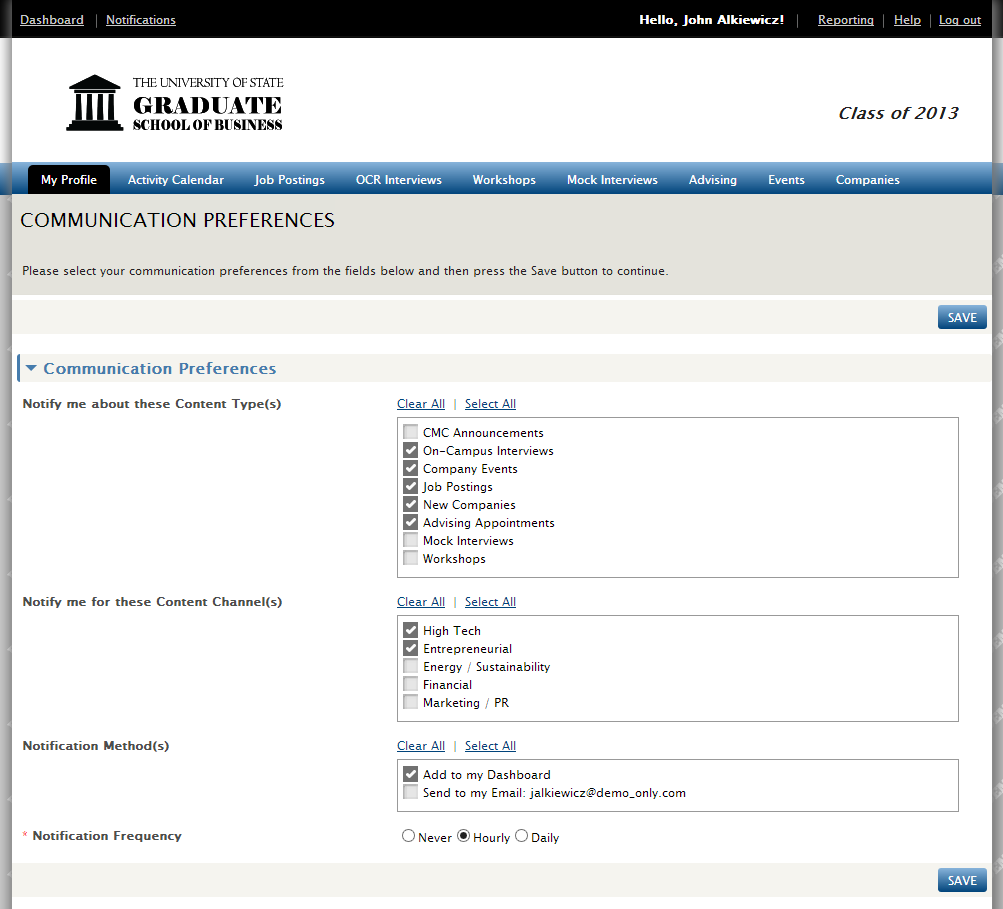This screenshot has height=909, width=1003.
Task: Open the OCR Interviews tab
Action: pos(399,180)
